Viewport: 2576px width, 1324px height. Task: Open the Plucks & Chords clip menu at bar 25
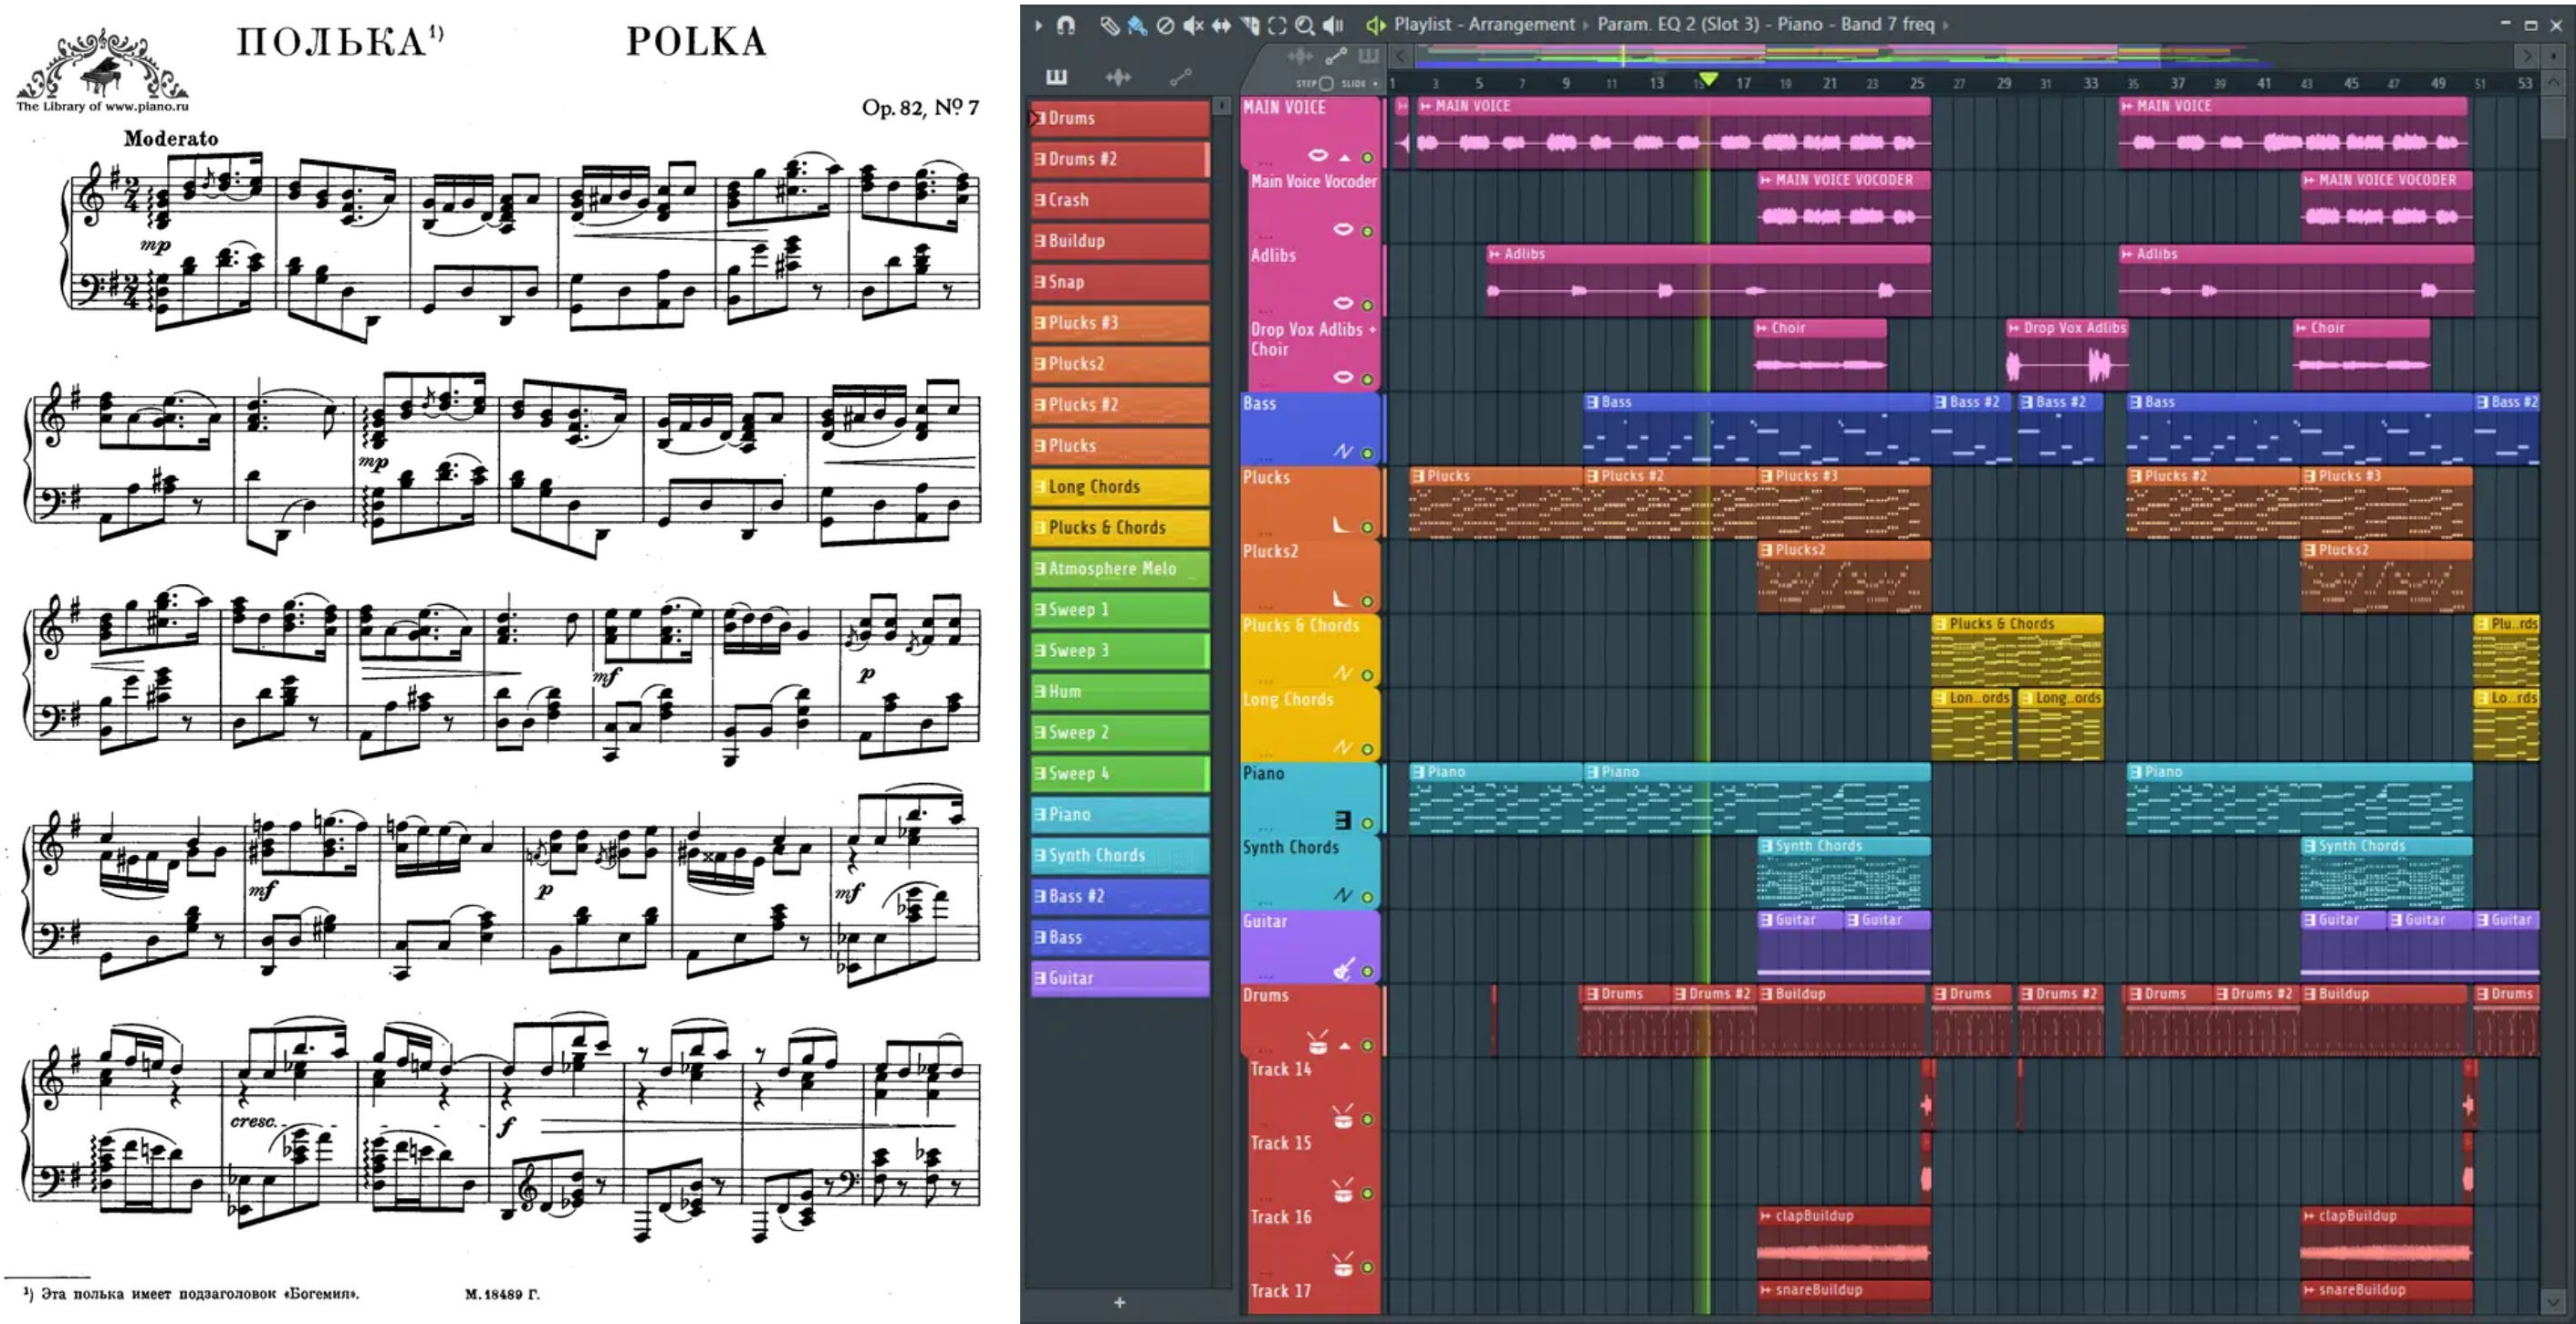(1941, 624)
